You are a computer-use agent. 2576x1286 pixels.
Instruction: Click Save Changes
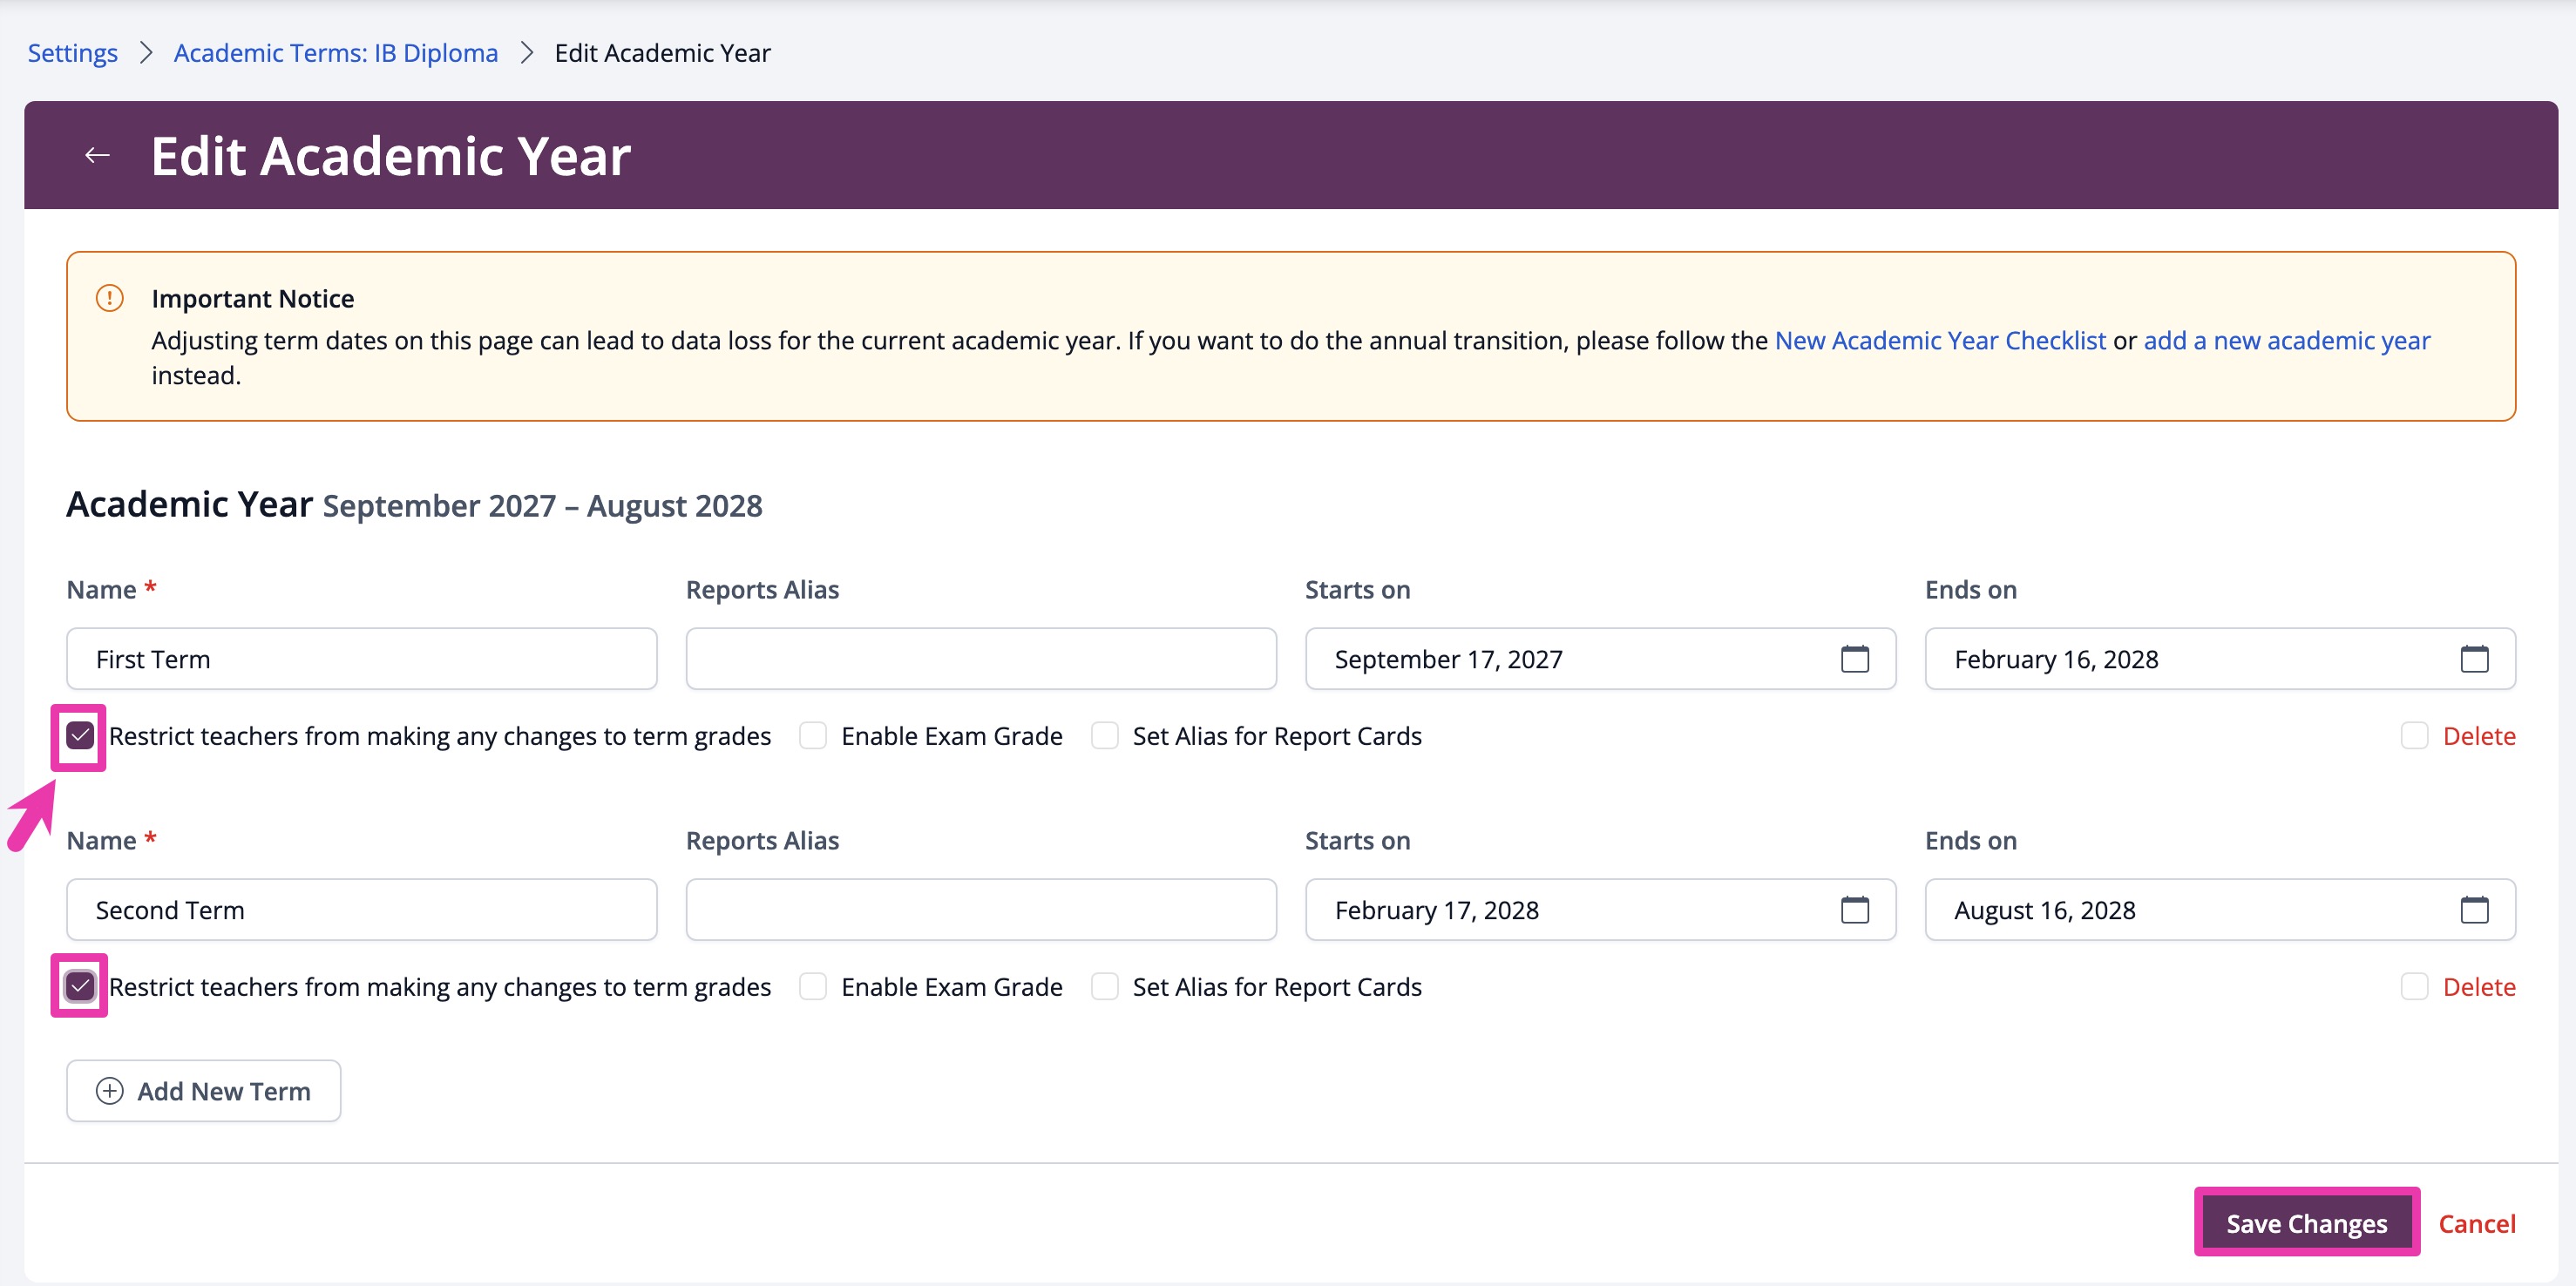point(2306,1222)
